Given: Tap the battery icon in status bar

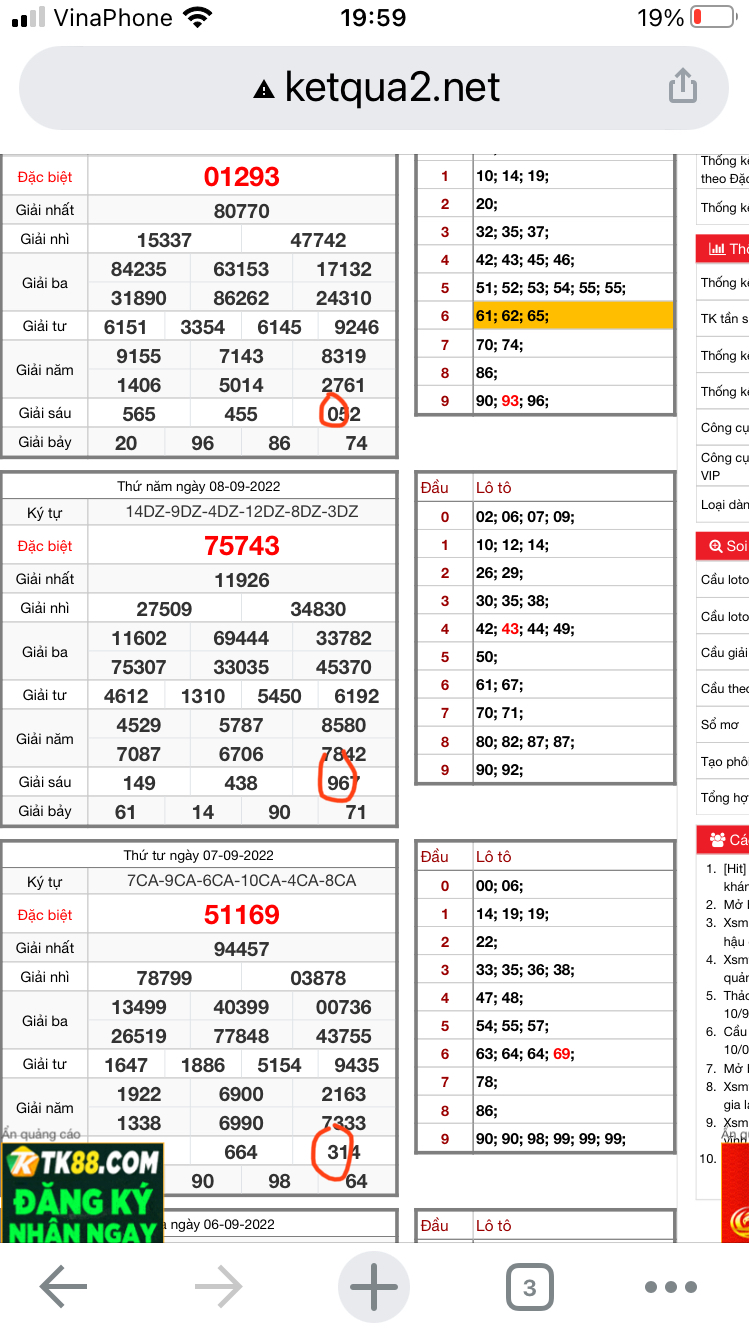Looking at the screenshot, I should pyautogui.click(x=712, y=18).
